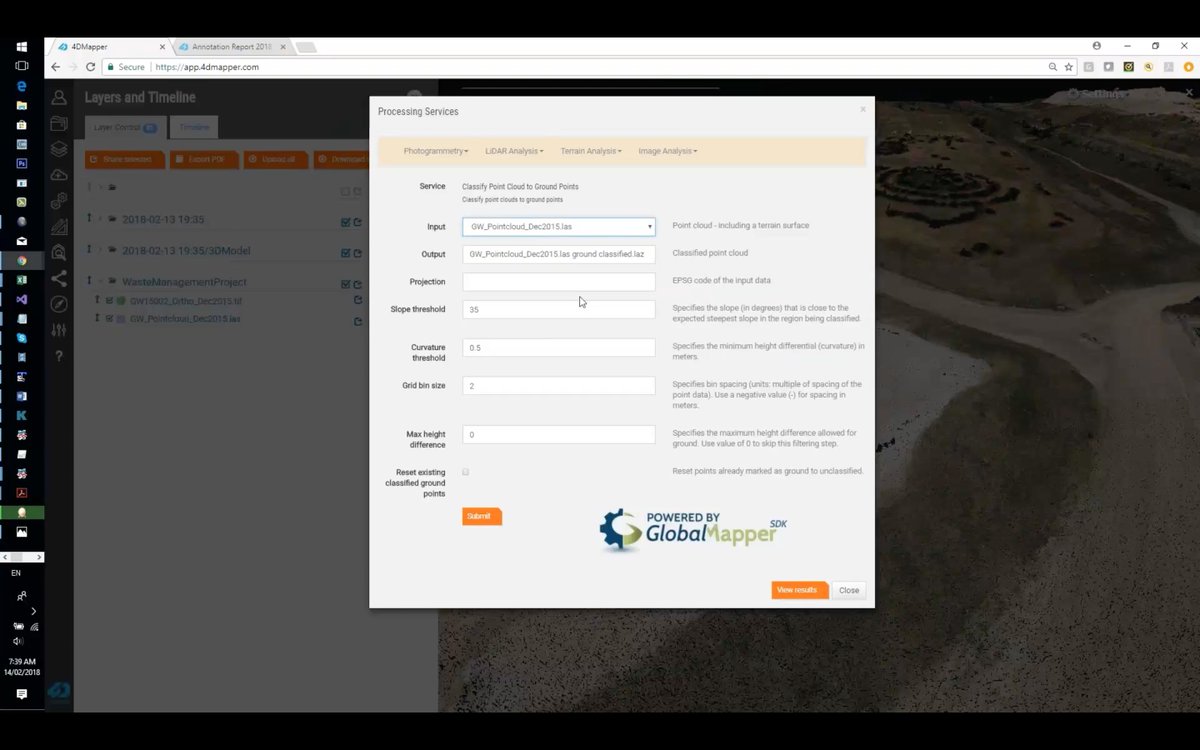1200x750 pixels.
Task: Switch to the 4DMapper browser tab
Action: coord(110,46)
